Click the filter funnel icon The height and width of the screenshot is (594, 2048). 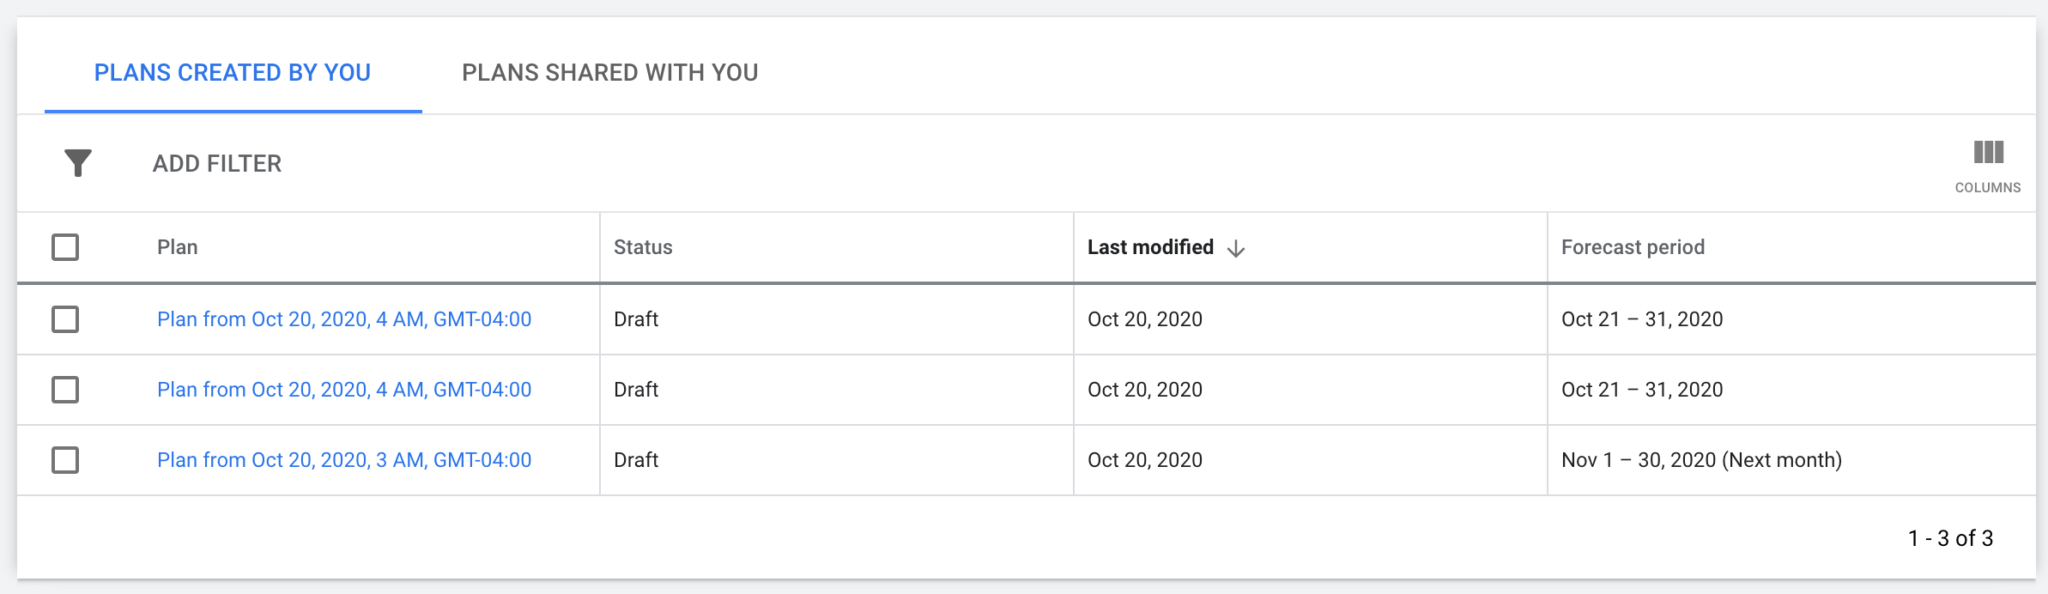coord(76,162)
